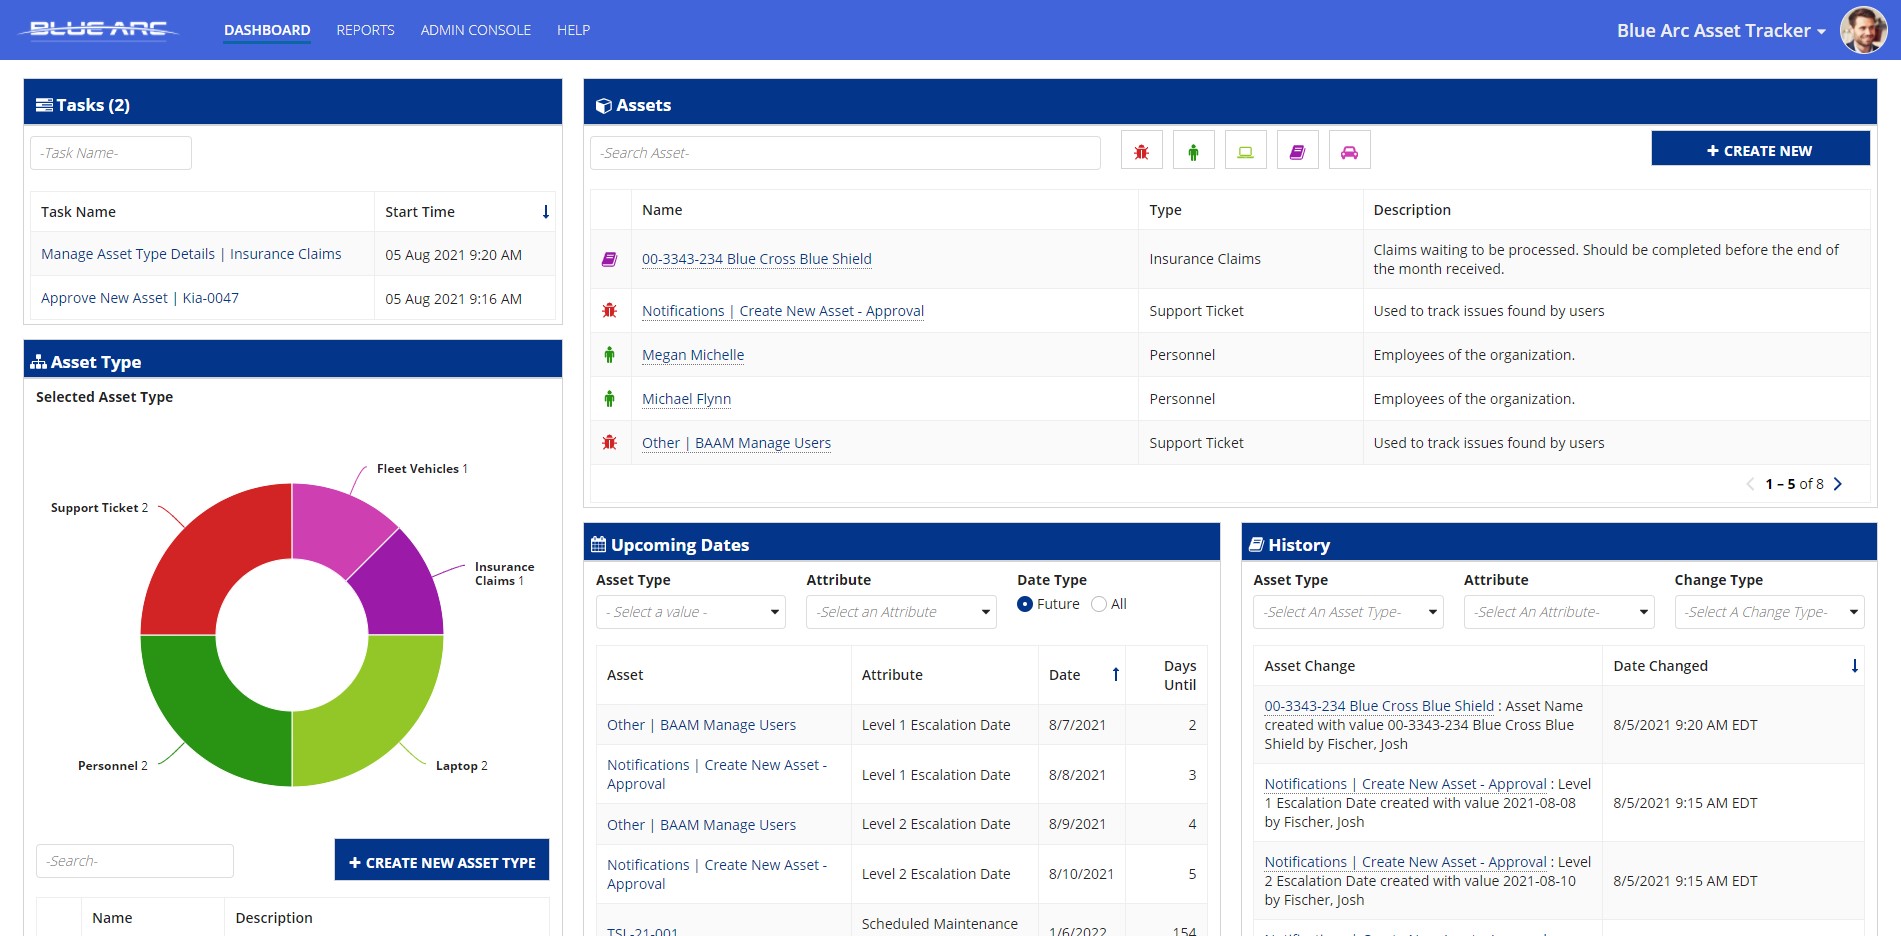
Task: Select the All date type radio button
Action: coord(1099,604)
